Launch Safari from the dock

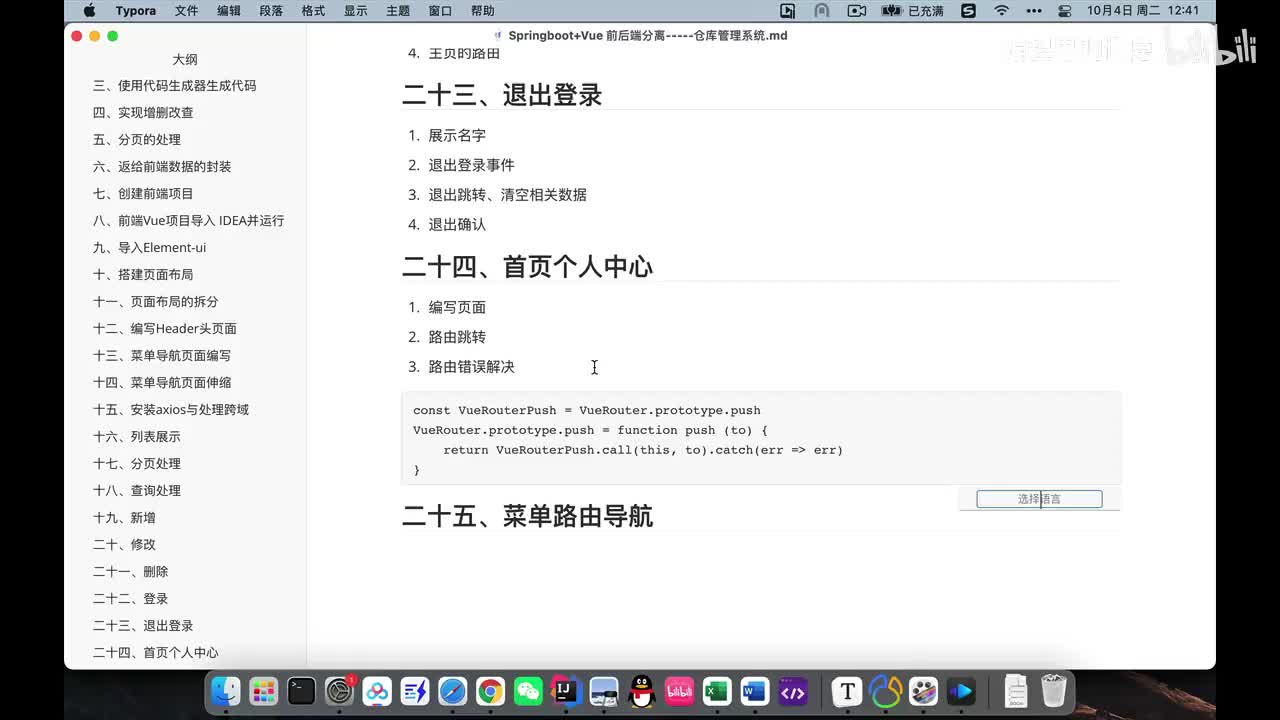coord(452,691)
